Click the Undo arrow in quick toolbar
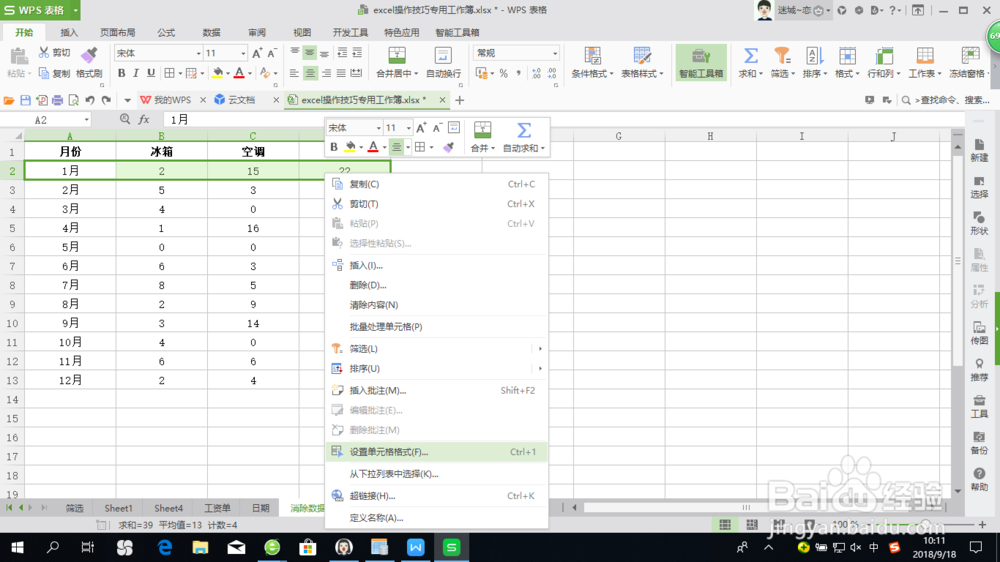This screenshot has width=1000, height=562. point(90,100)
